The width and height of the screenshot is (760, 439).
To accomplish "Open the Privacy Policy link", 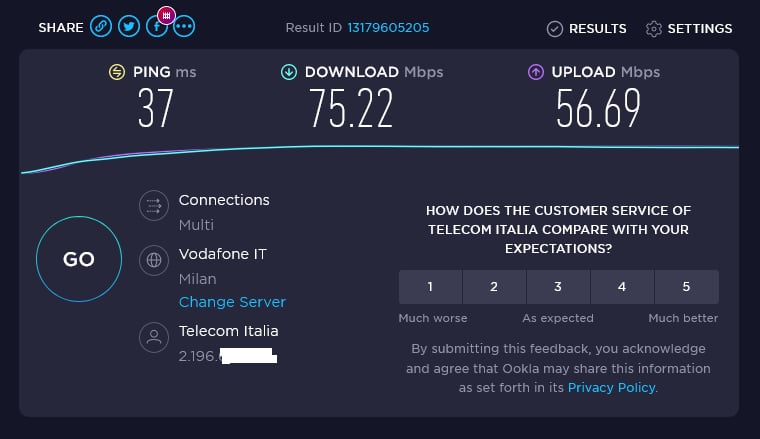I will pyautogui.click(x=611, y=387).
